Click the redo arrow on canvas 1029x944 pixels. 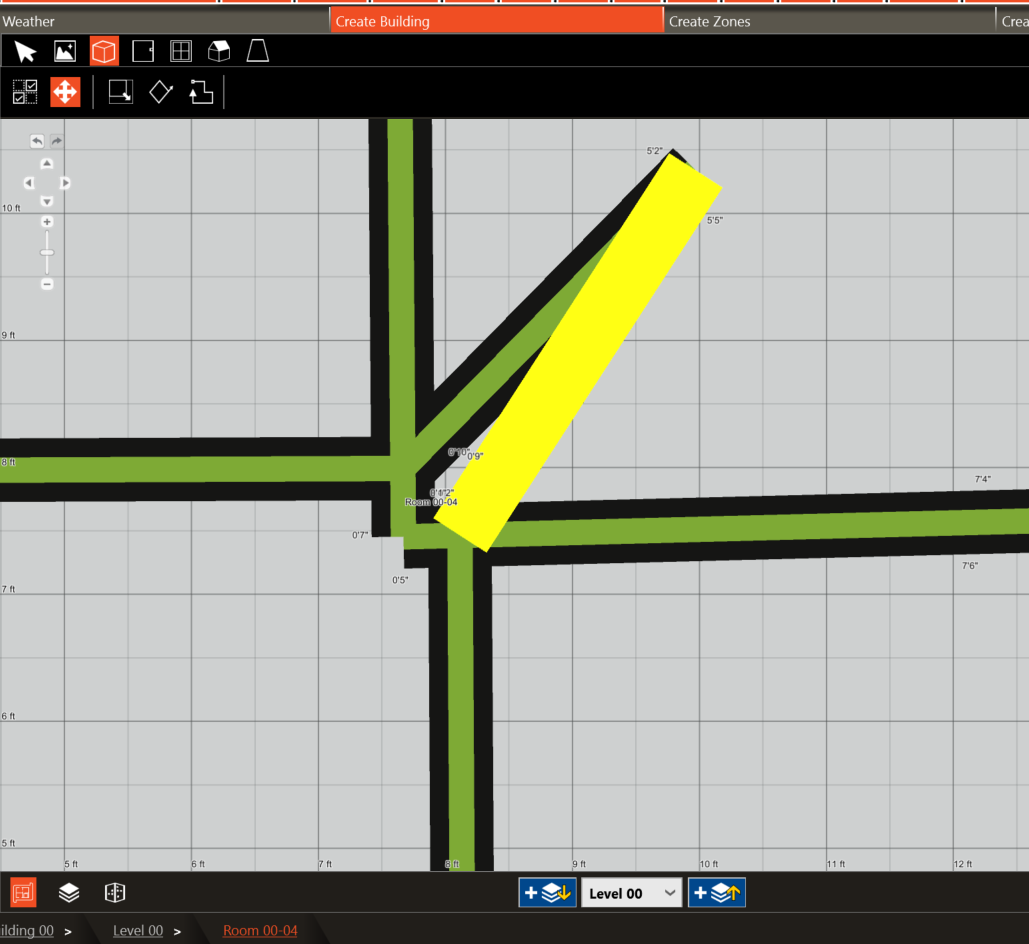[56, 141]
